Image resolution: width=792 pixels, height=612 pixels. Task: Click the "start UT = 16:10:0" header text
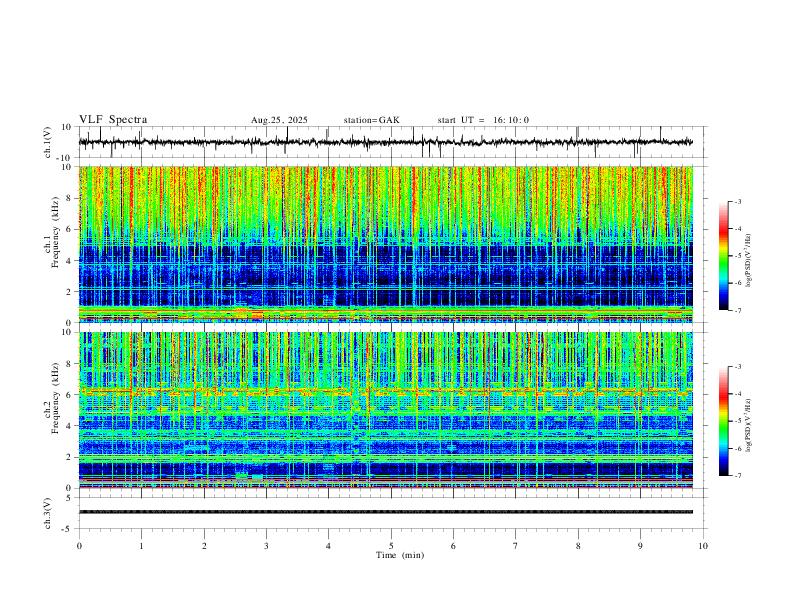483,120
